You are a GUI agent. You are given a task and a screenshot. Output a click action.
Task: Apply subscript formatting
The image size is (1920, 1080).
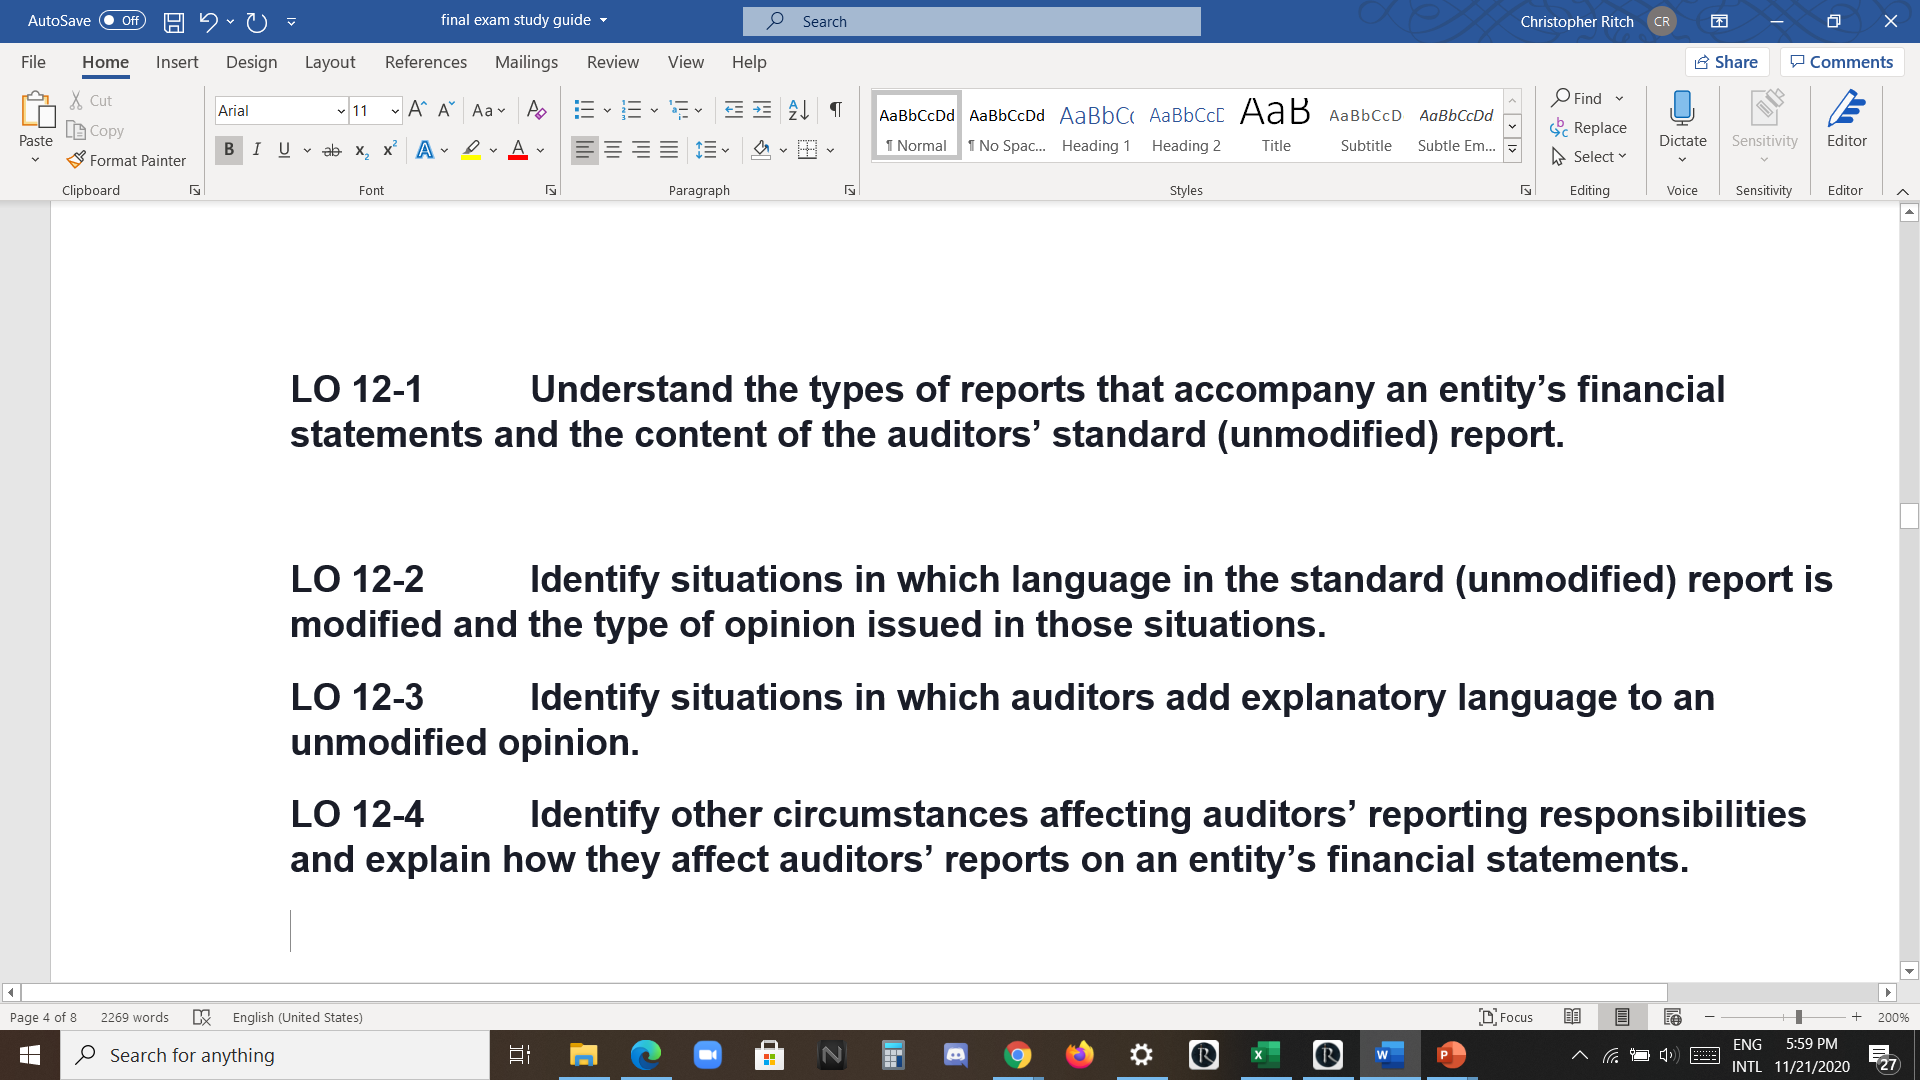coord(360,149)
